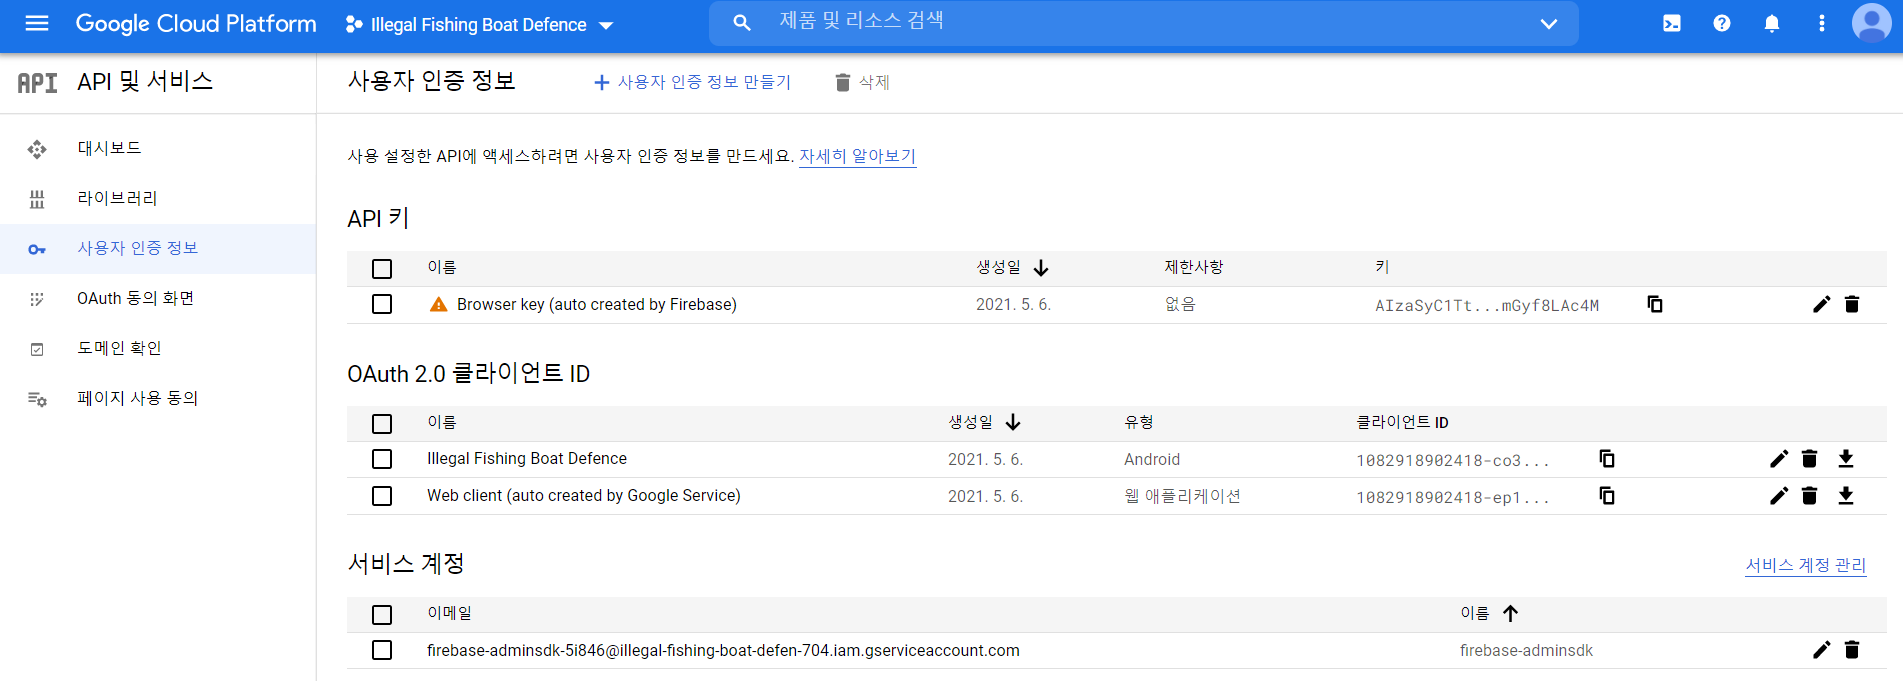1903x681 pixels.
Task: Copy the Browser key API key
Action: click(1655, 304)
